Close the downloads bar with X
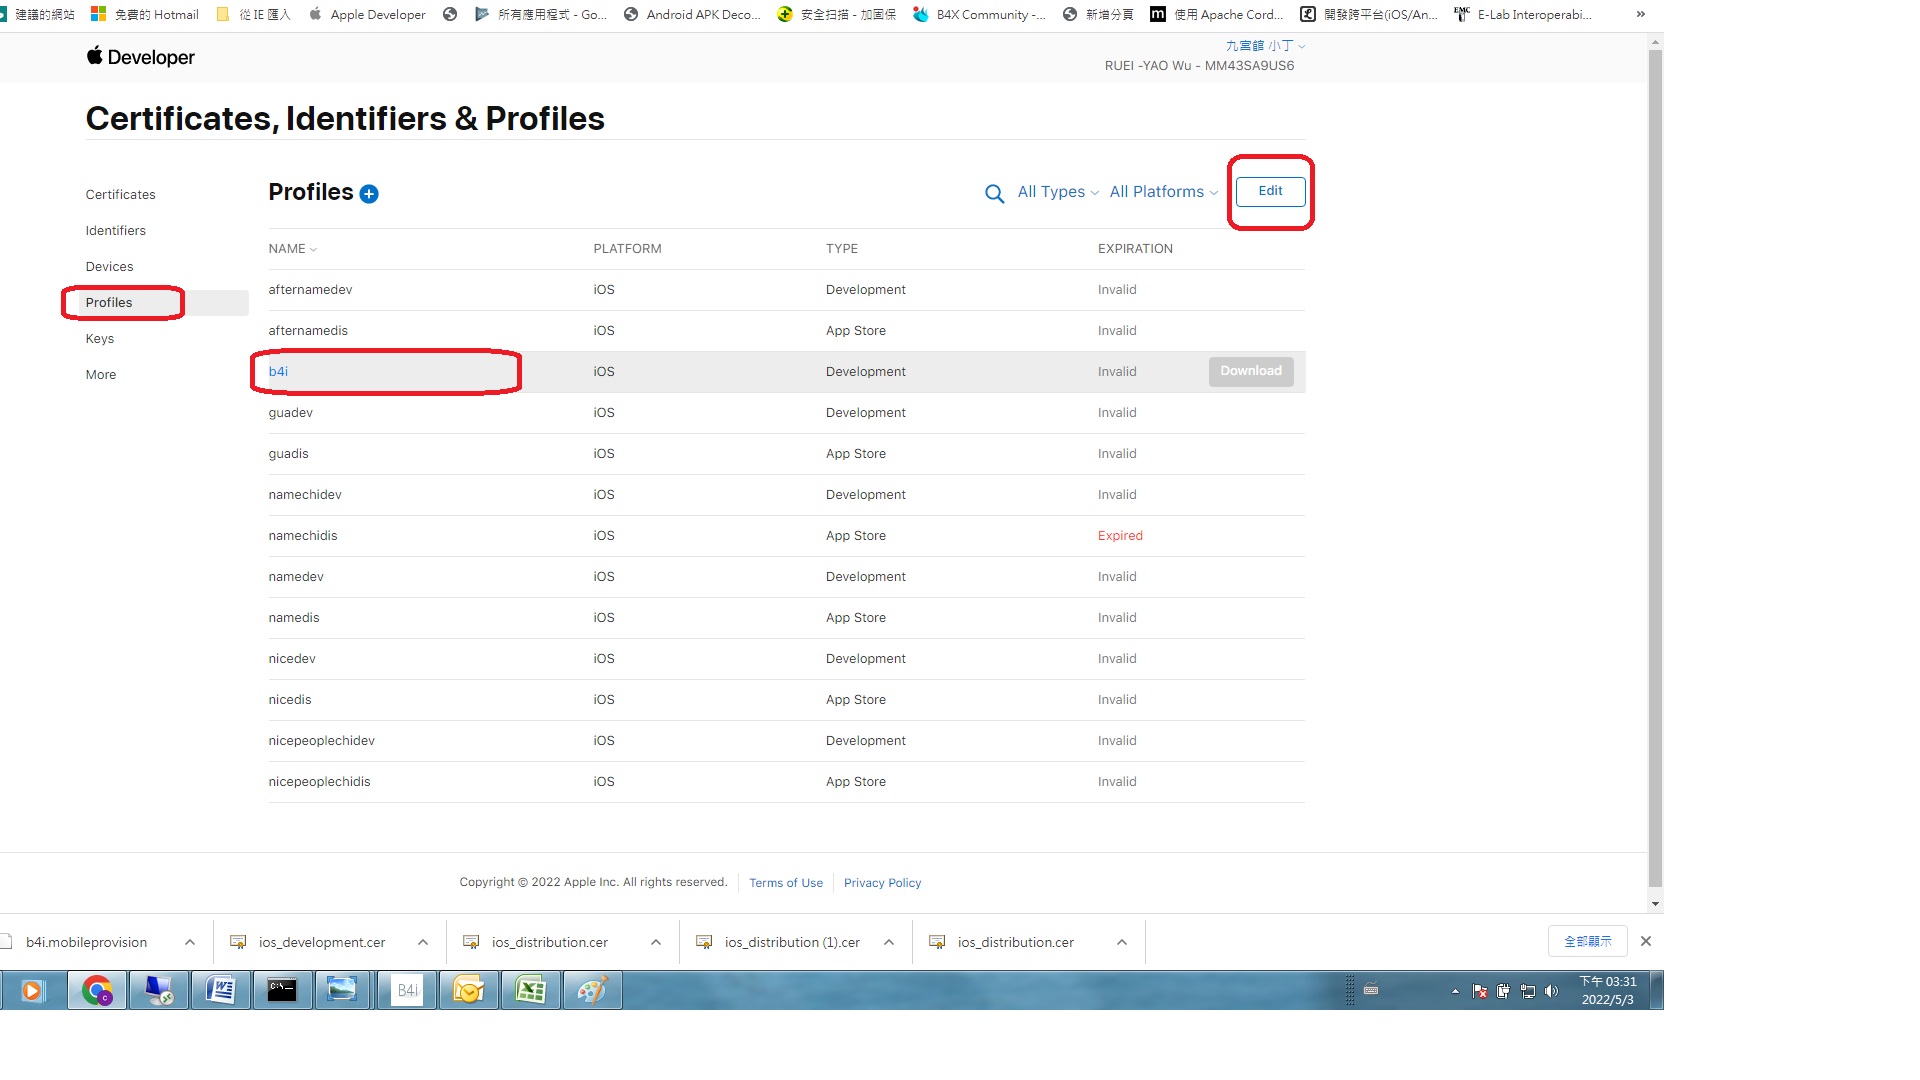Screen dimensions: 1920x1080 click(1646, 941)
